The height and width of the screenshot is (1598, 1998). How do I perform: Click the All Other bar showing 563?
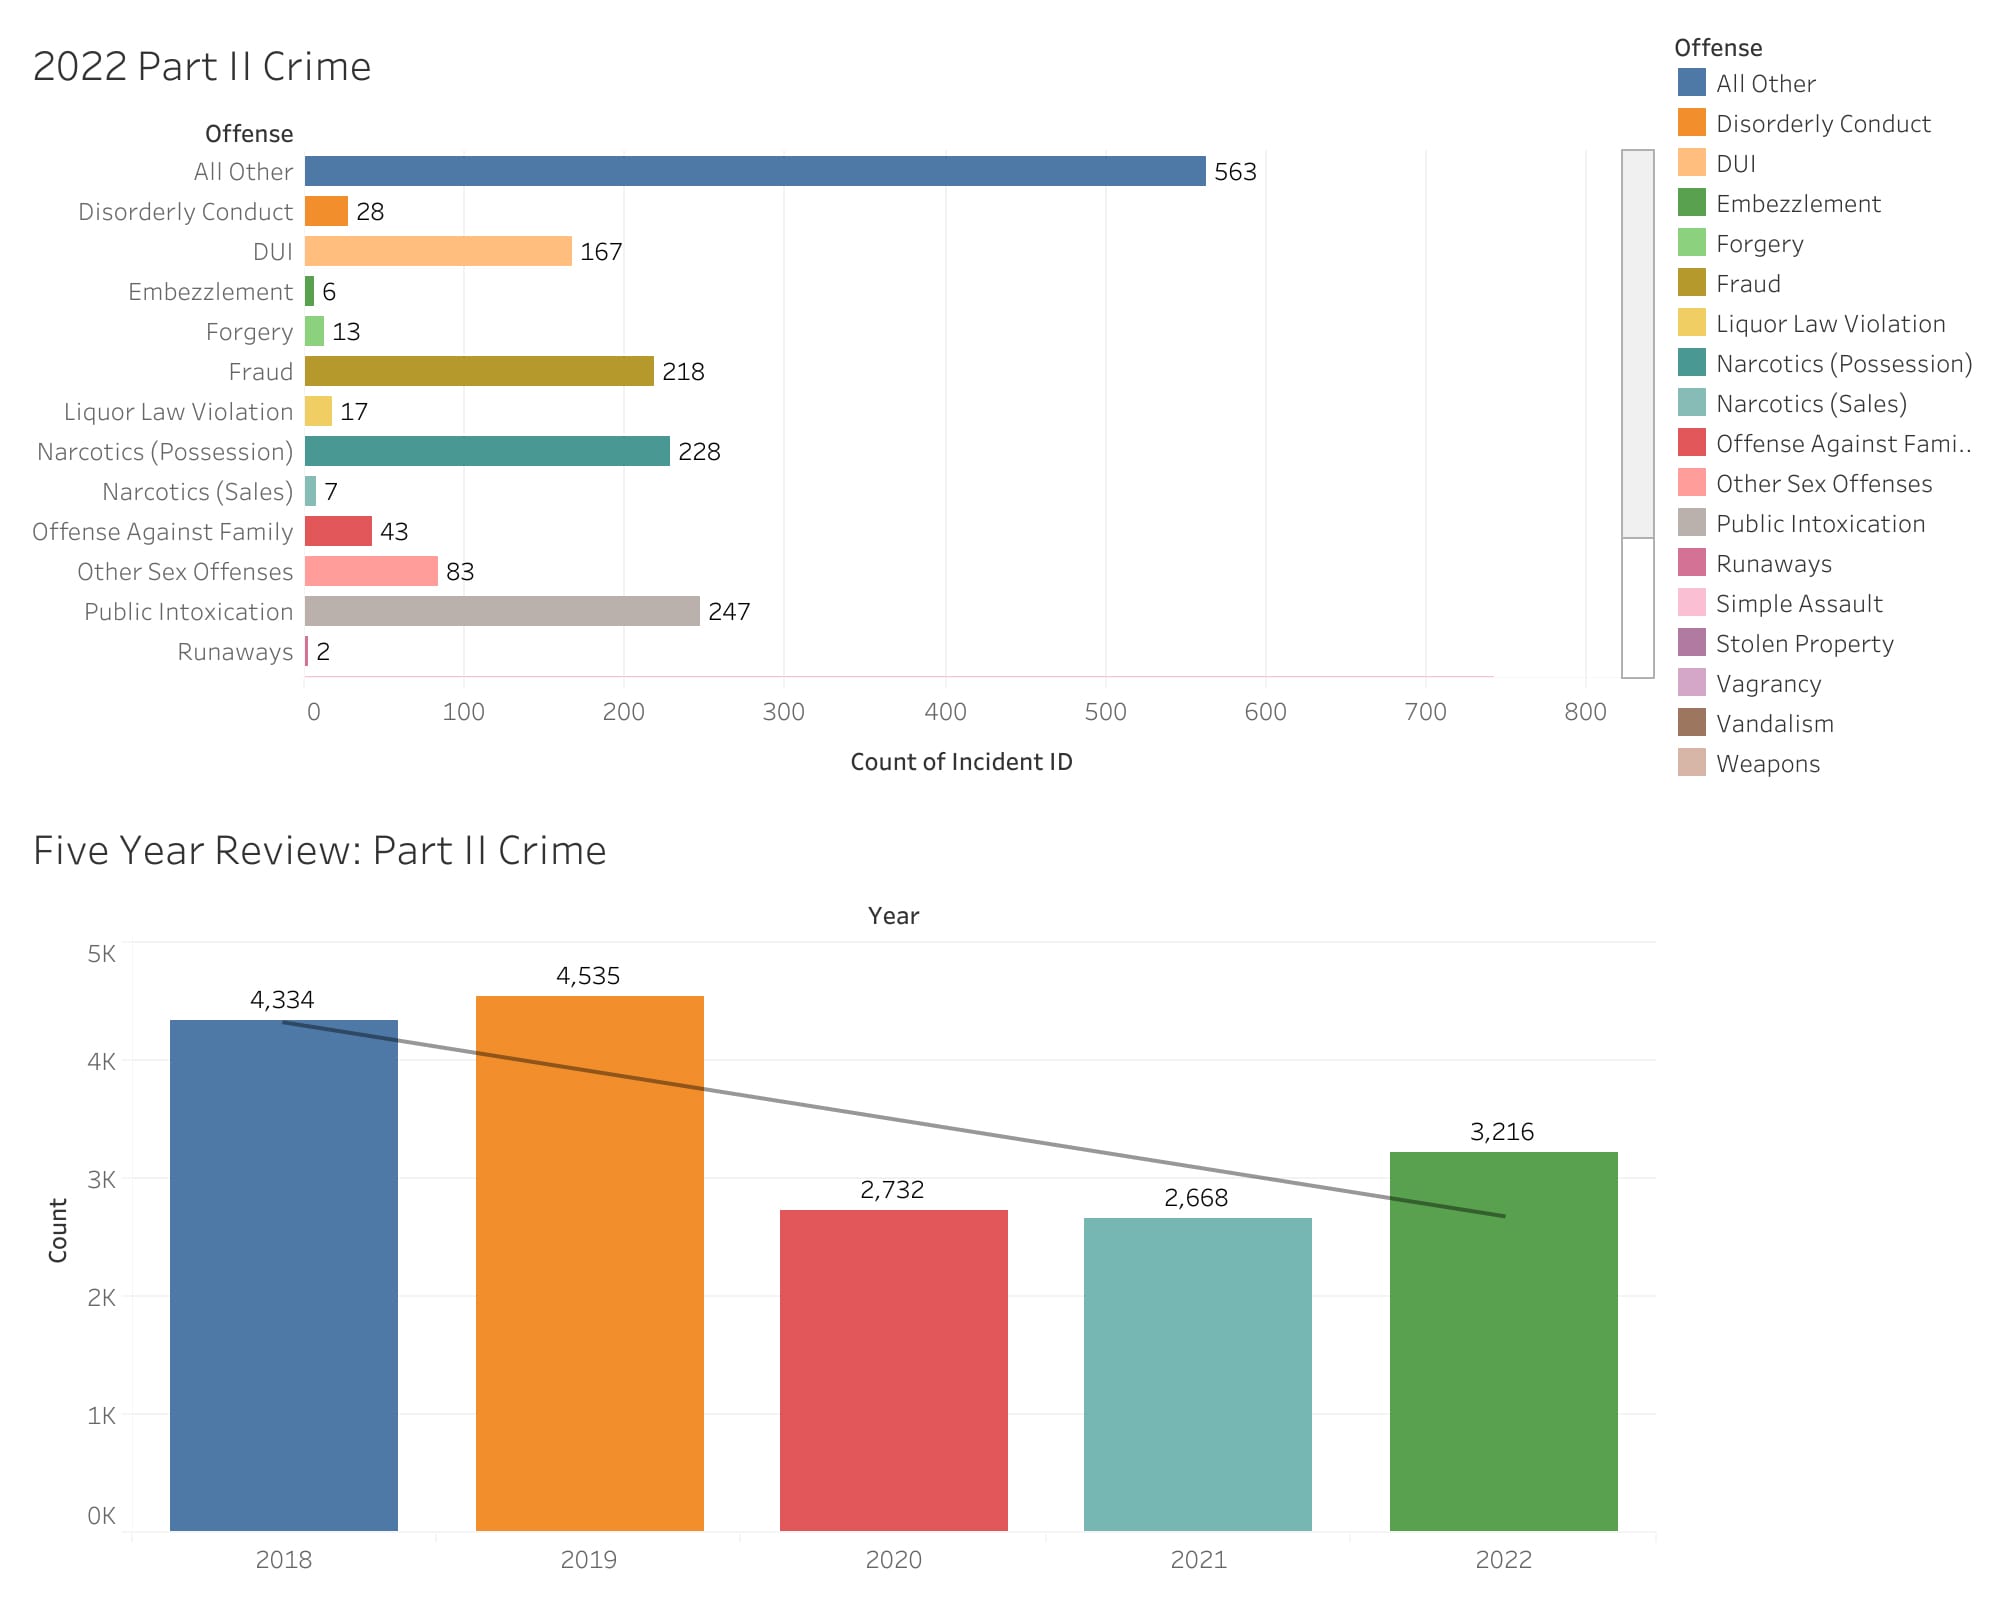pos(754,171)
